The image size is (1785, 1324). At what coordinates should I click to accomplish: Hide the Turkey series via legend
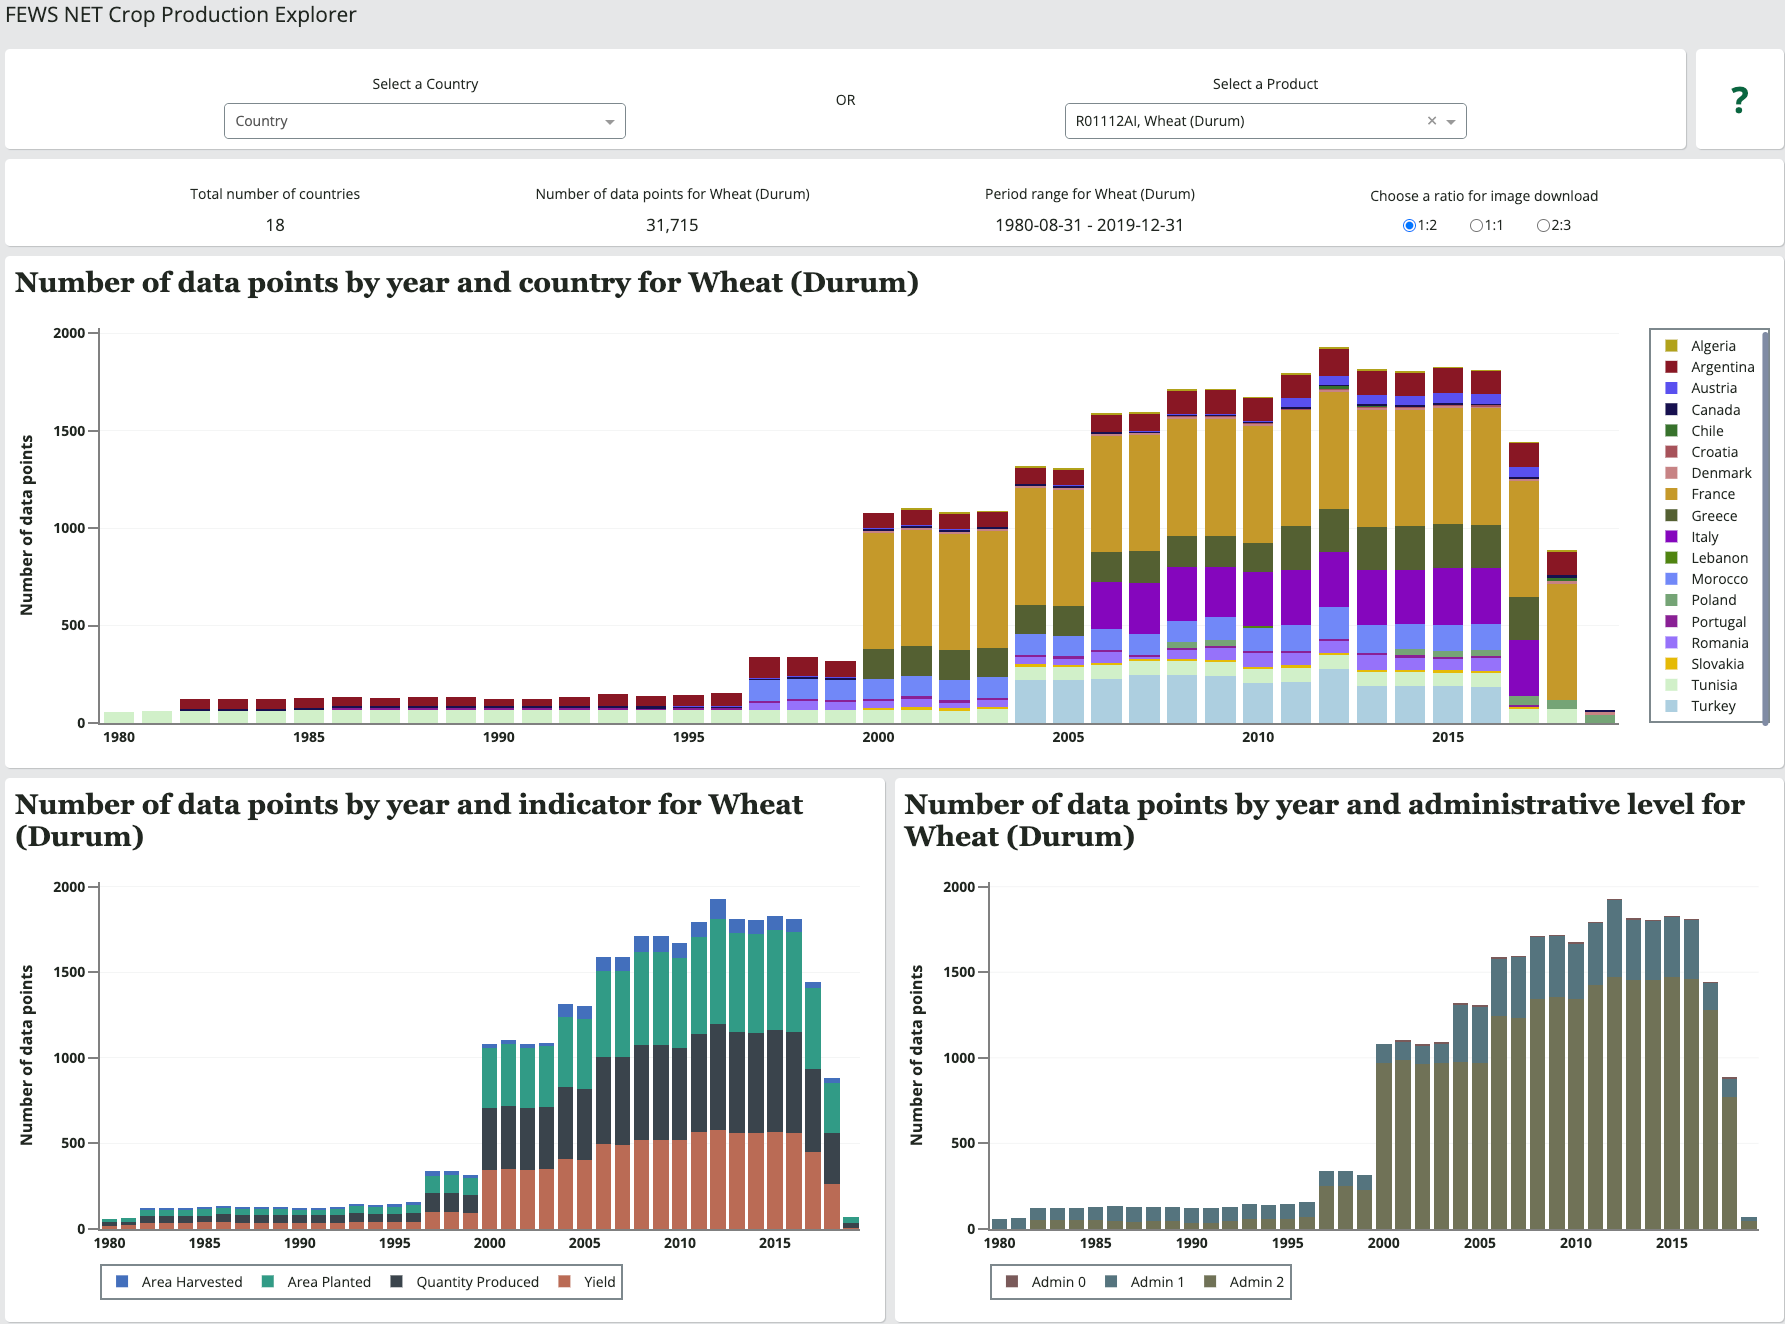pyautogui.click(x=1712, y=706)
